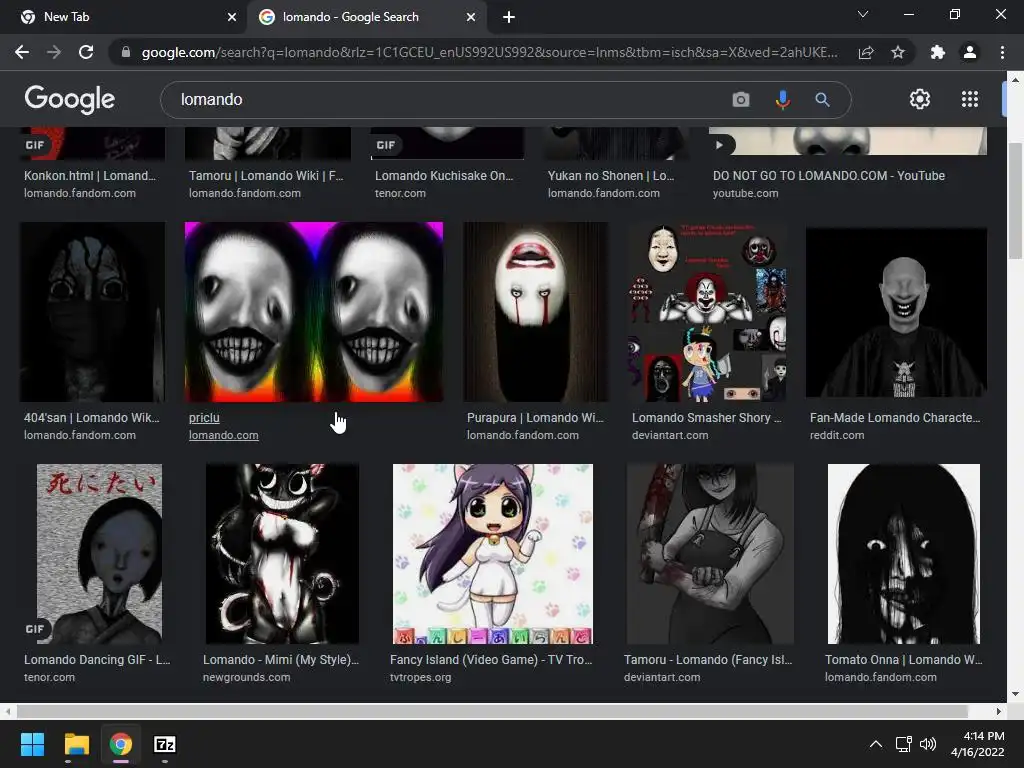Image resolution: width=1024 pixels, height=768 pixels.
Task: Open the Tomato Onna image
Action: [903, 554]
